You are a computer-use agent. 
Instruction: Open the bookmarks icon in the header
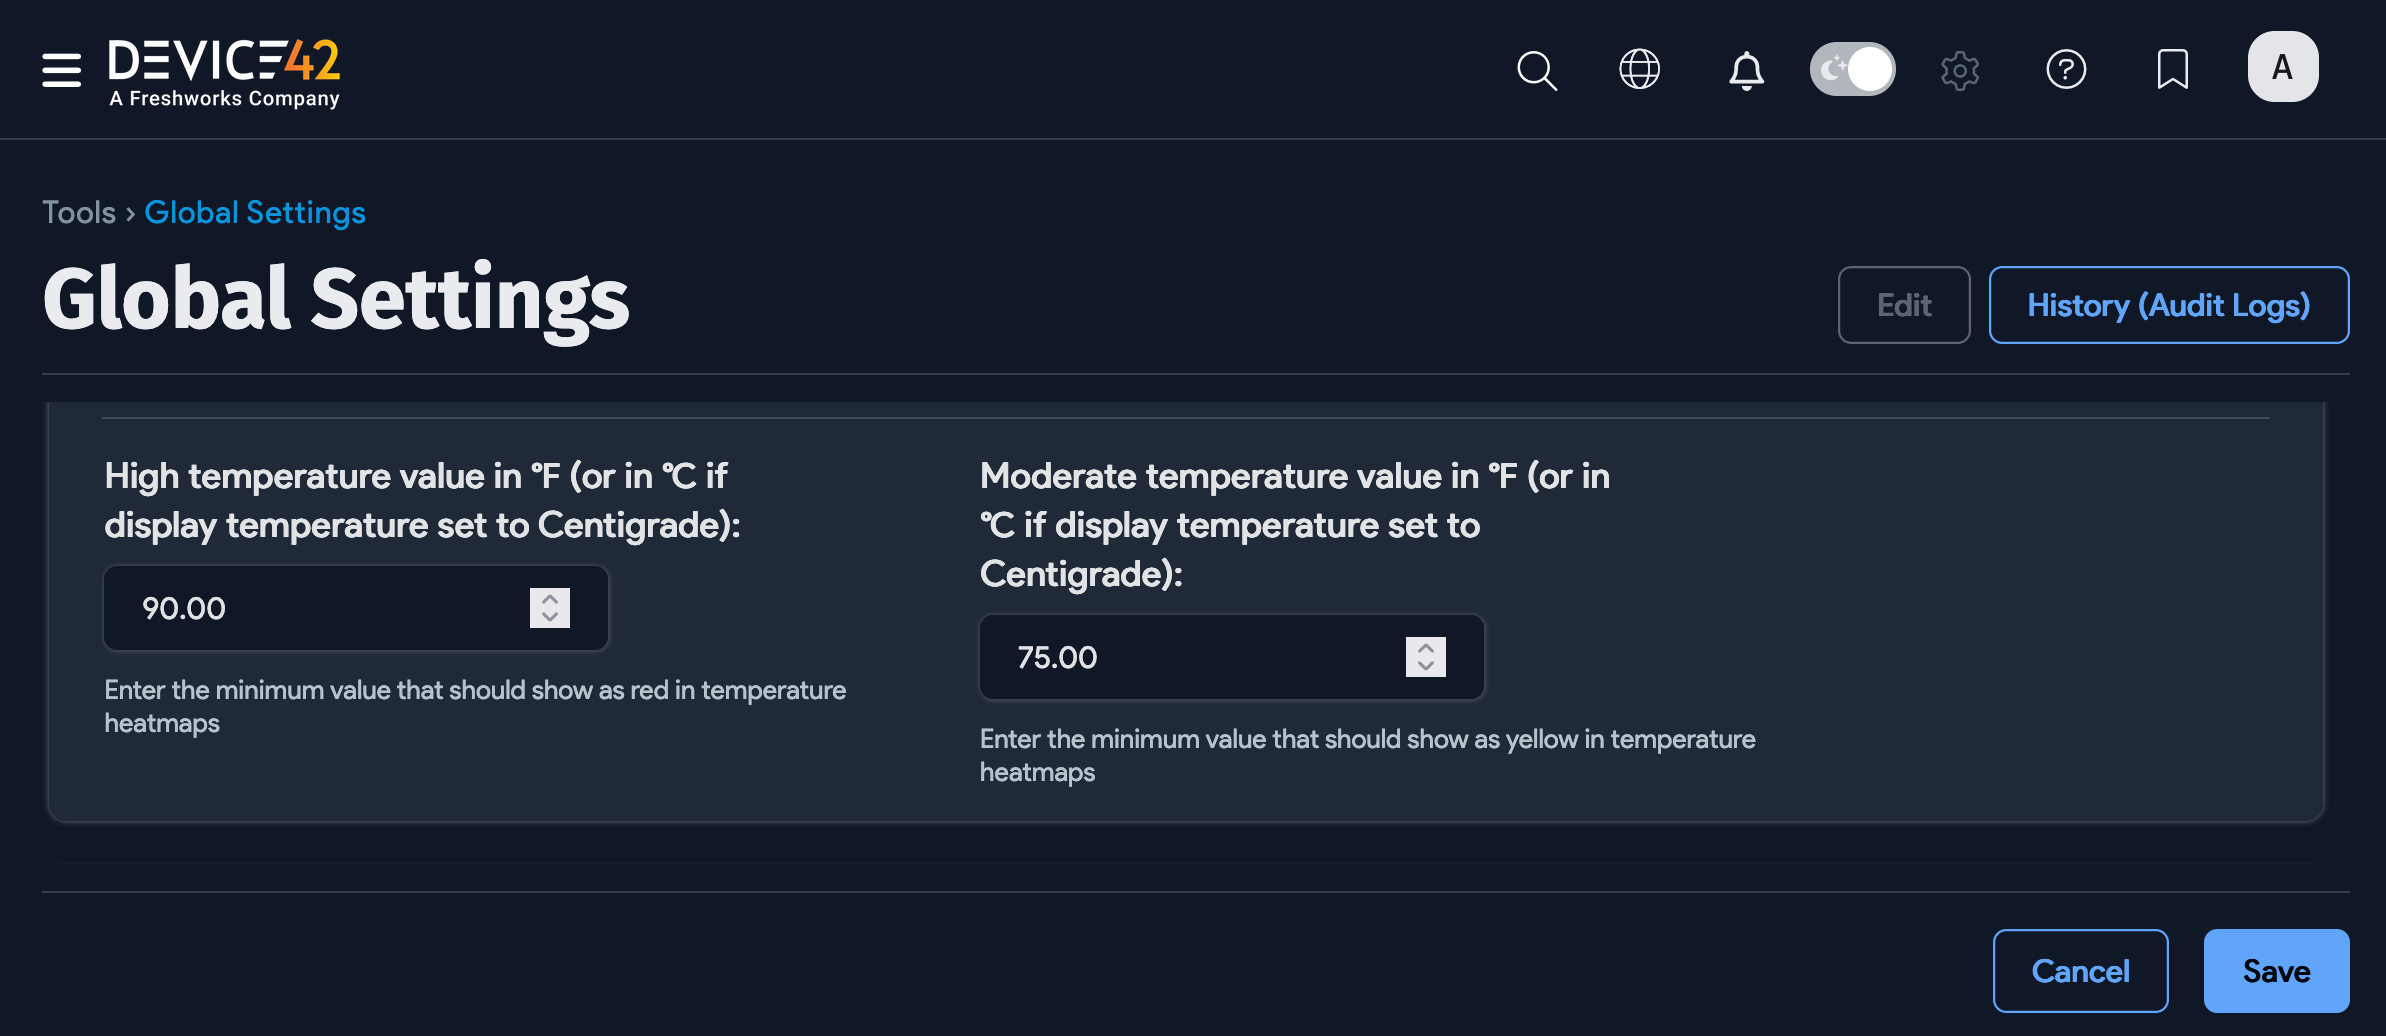[x=2172, y=70]
